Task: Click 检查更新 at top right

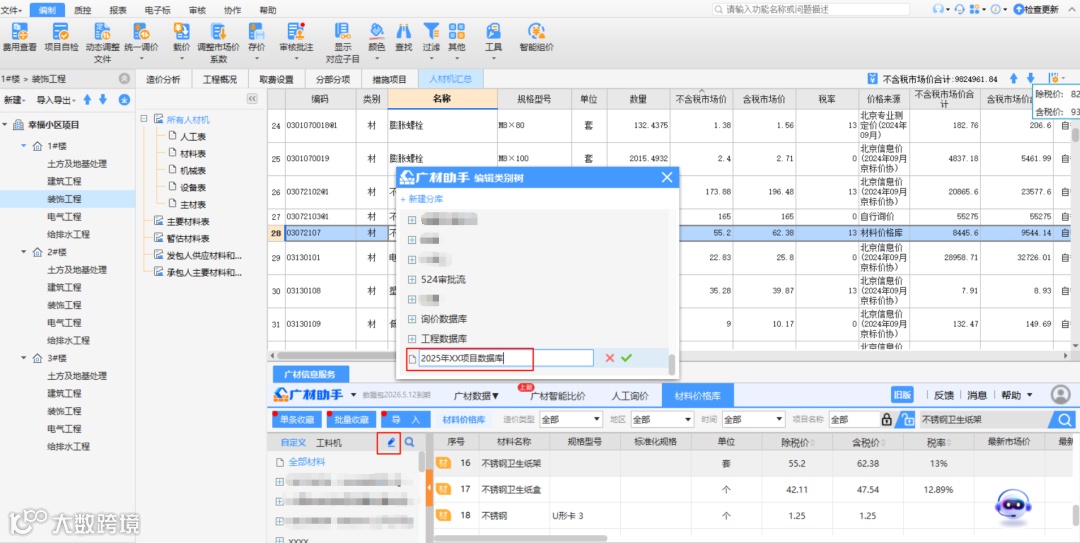Action: [x=1037, y=10]
